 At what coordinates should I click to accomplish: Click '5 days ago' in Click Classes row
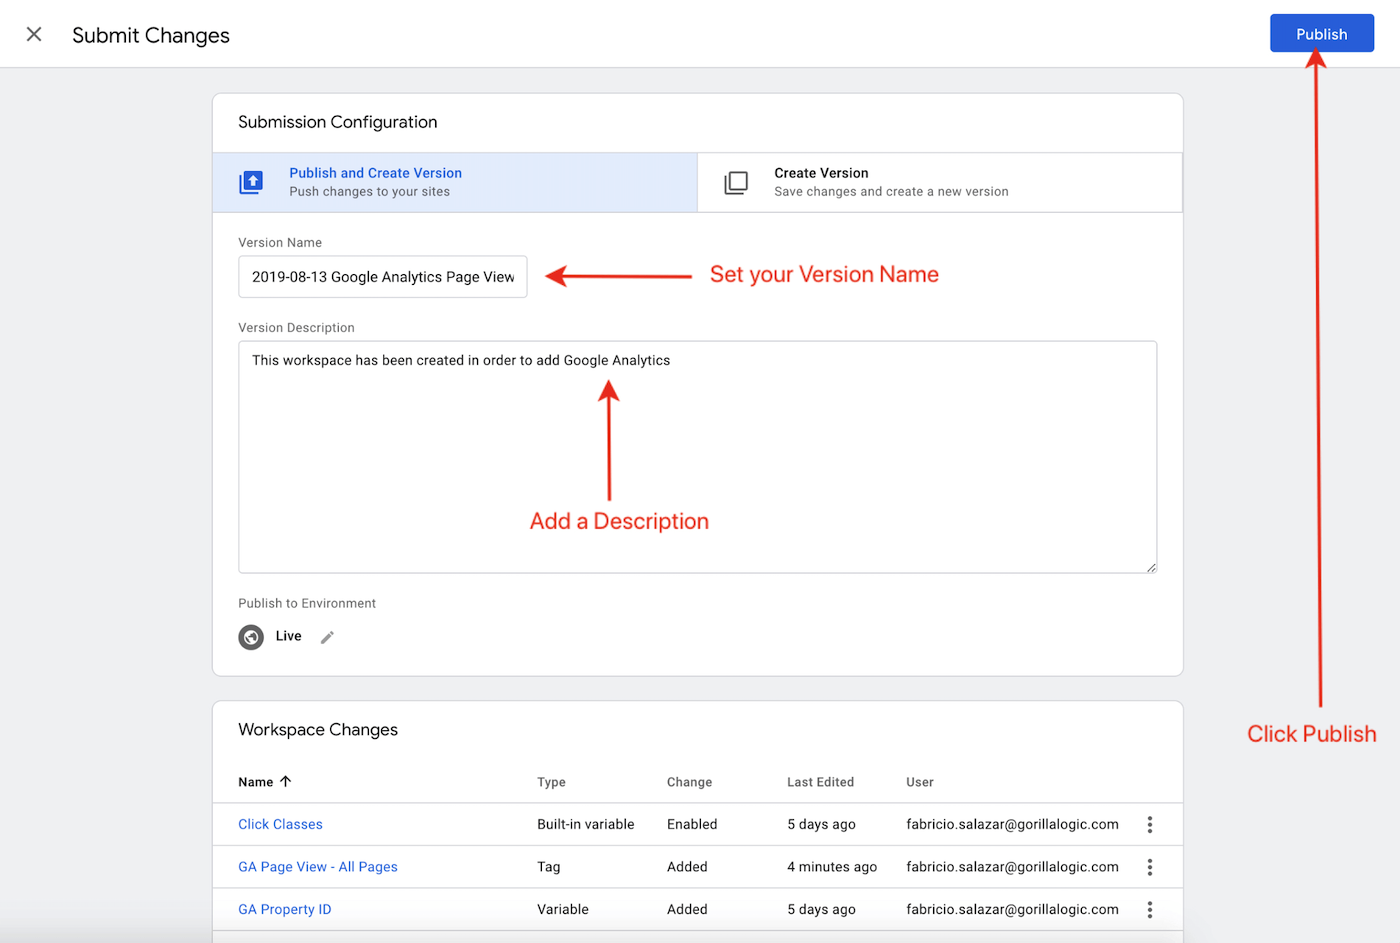821,824
